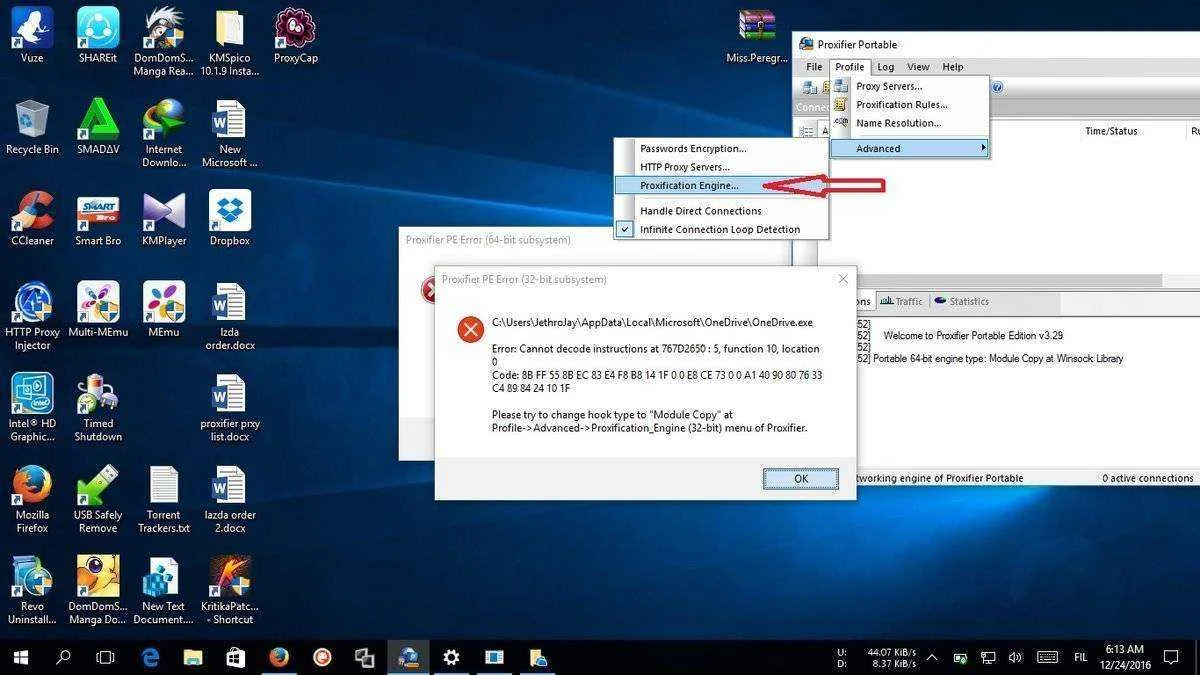Screen dimensions: 1200x675
Task: Launch the SMADAV antivirus shortcut
Action: (98, 127)
